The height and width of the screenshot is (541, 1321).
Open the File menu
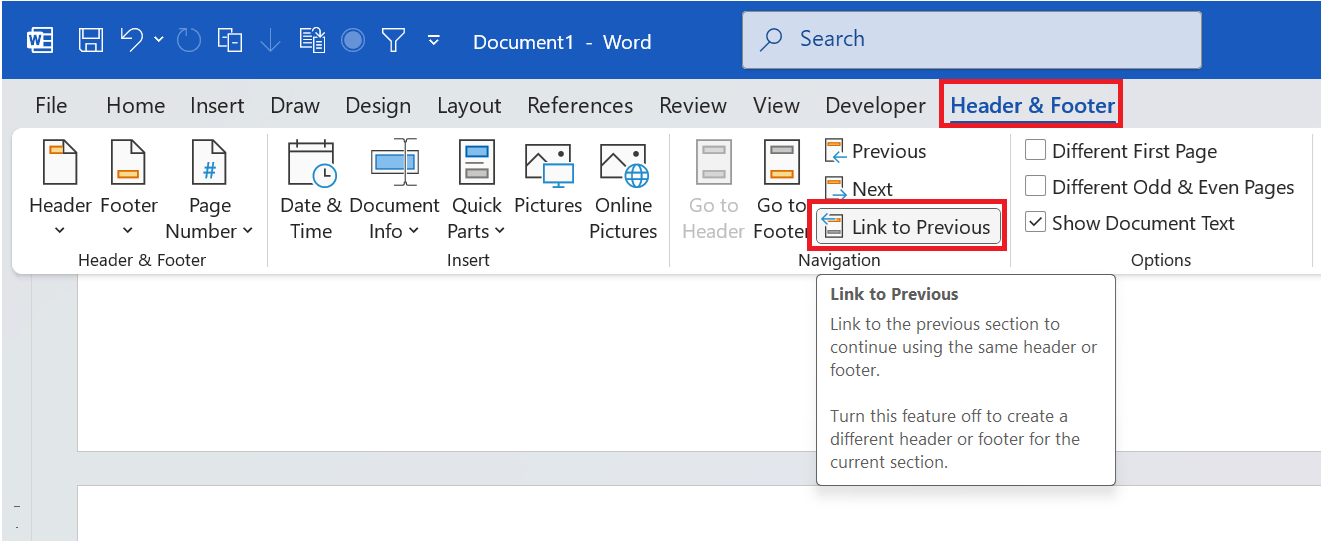(51, 105)
